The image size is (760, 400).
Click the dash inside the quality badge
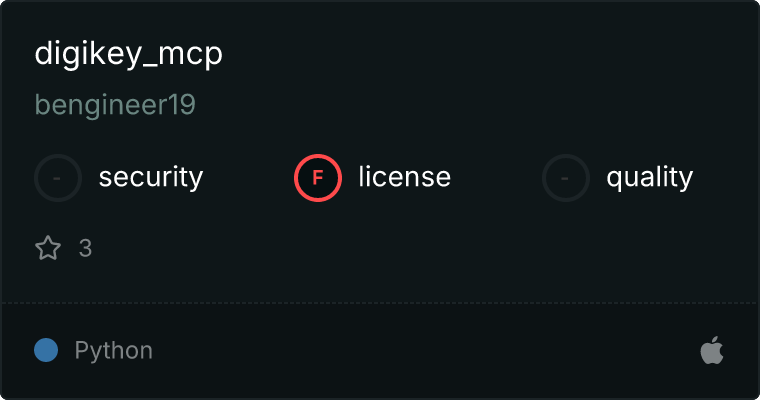click(565, 178)
